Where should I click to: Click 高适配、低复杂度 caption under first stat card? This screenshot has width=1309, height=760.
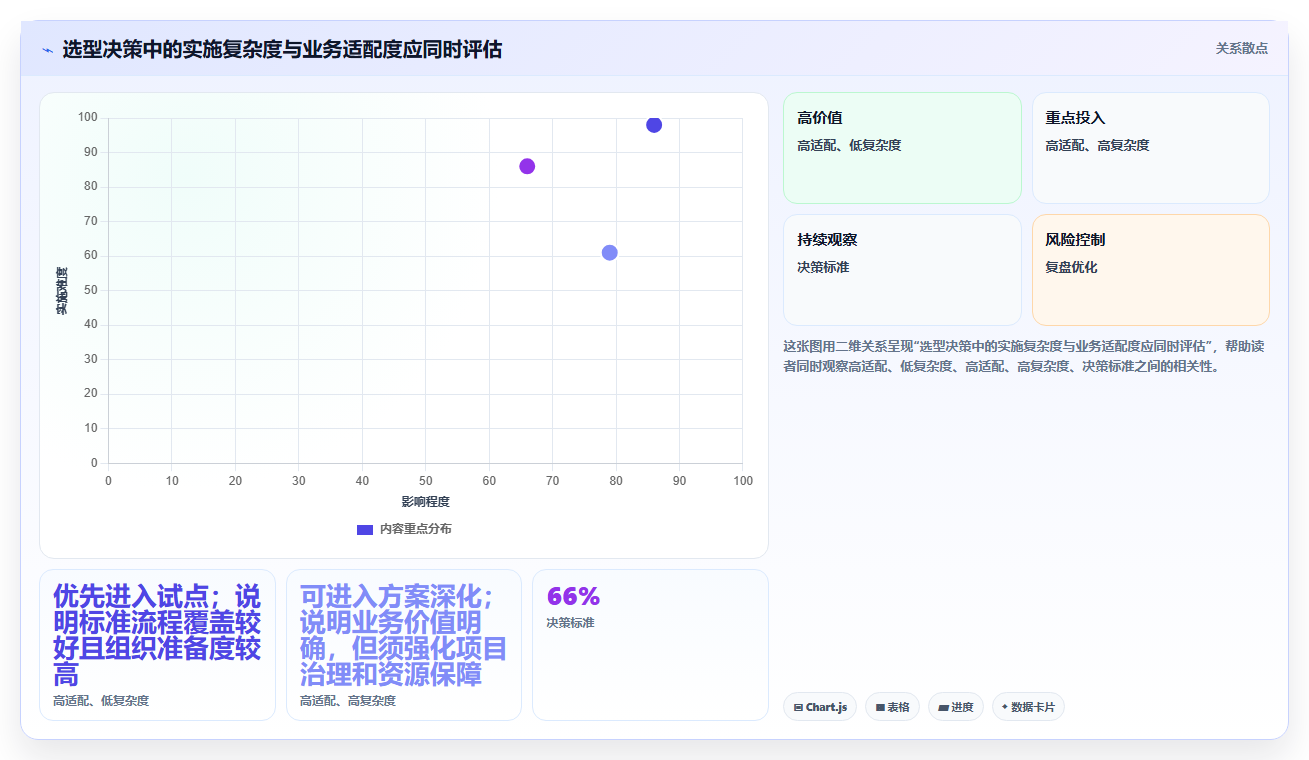coord(101,701)
